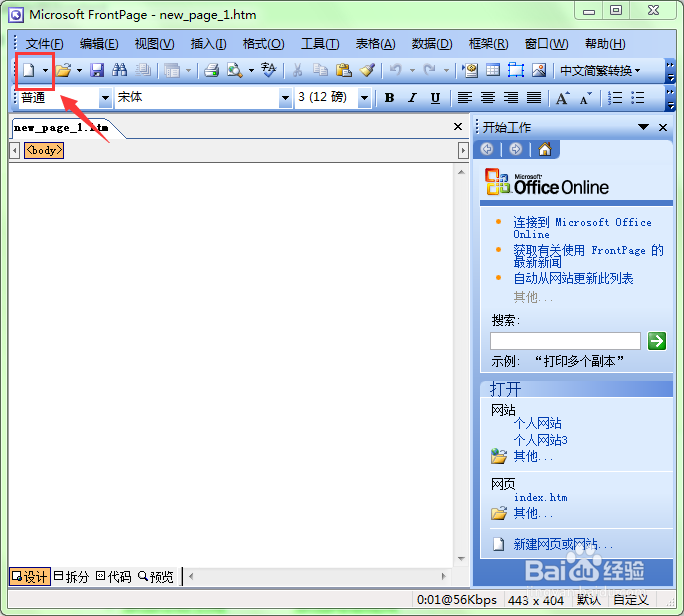This screenshot has height=616, width=684.
Task: Open the 开始工作 task pane dropdown arrow
Action: click(x=643, y=127)
